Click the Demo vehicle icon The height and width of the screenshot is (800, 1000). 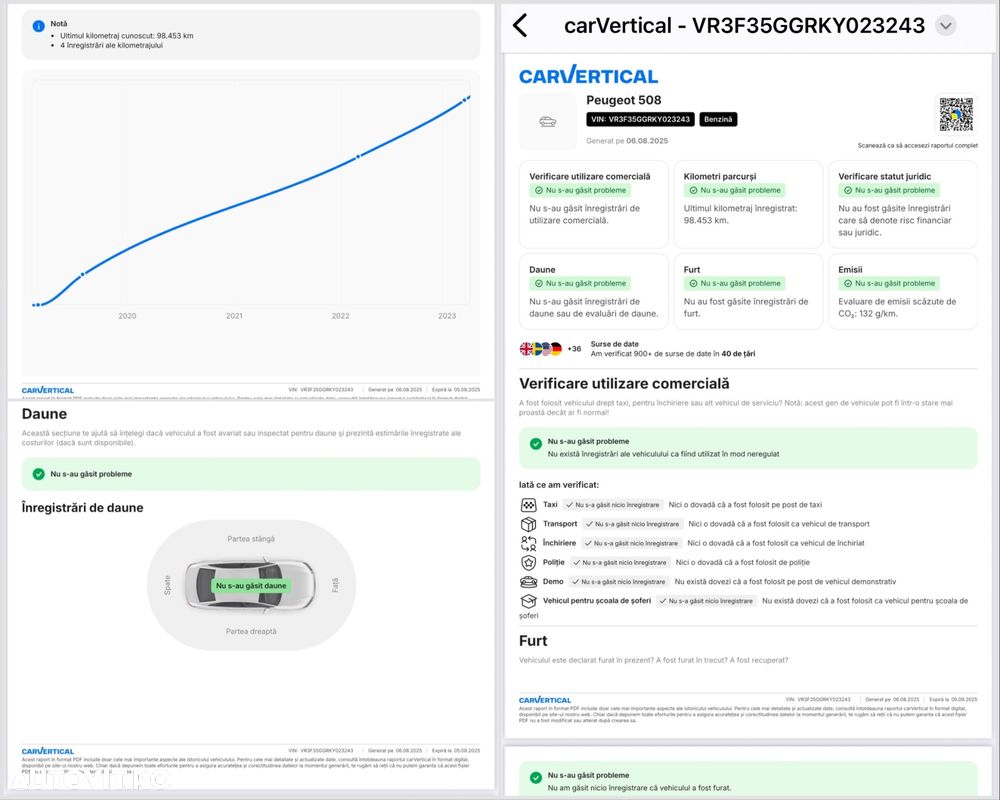tap(528, 582)
